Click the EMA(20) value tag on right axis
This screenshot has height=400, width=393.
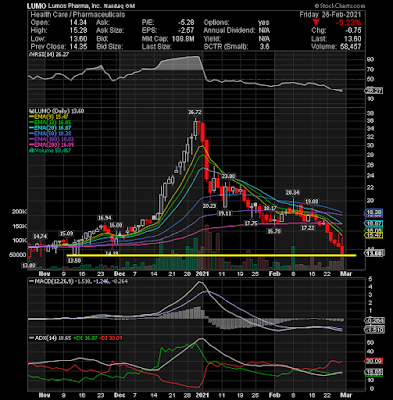(374, 223)
